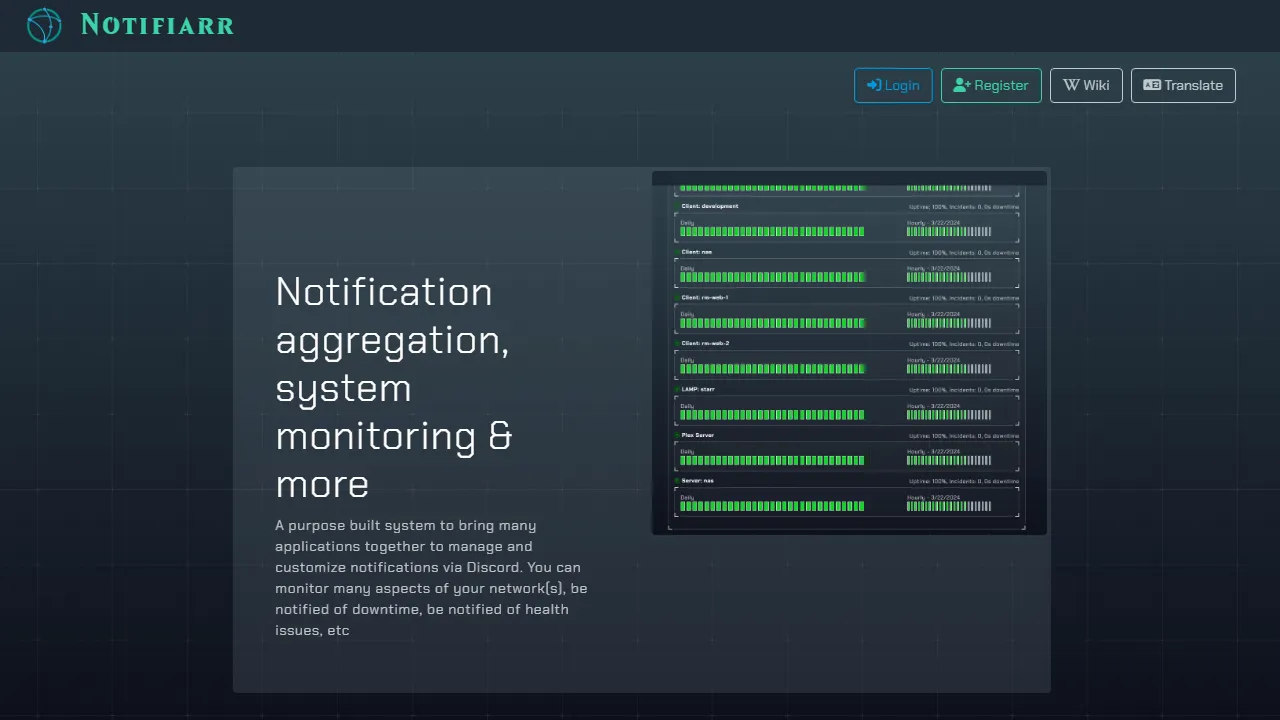Viewport: 1280px width, 720px height.
Task: Click the monitoring dashboard screenshot preview
Action: 849,353
